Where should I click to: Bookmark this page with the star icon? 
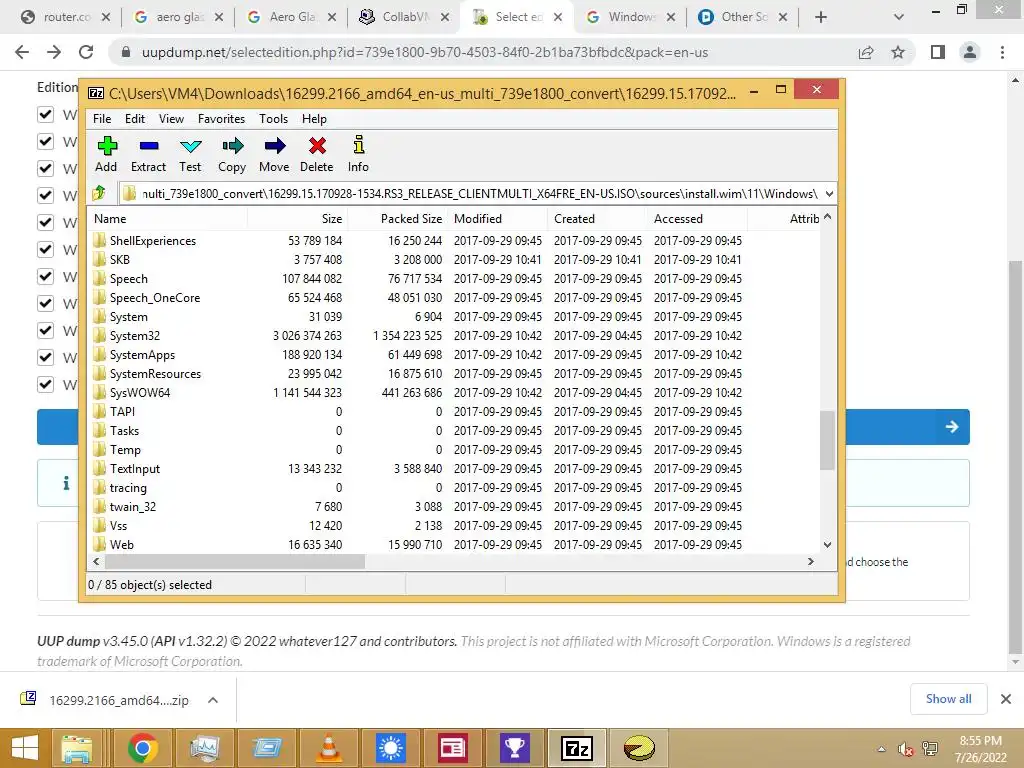coord(898,52)
